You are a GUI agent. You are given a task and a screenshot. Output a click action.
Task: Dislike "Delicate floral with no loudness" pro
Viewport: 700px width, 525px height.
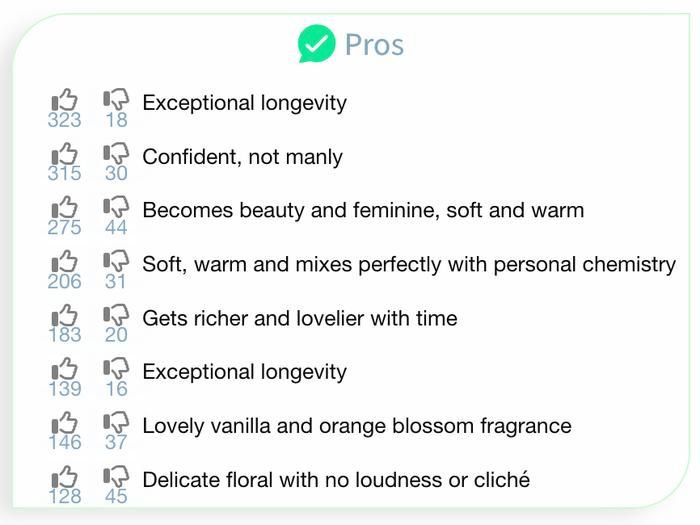click(x=116, y=477)
